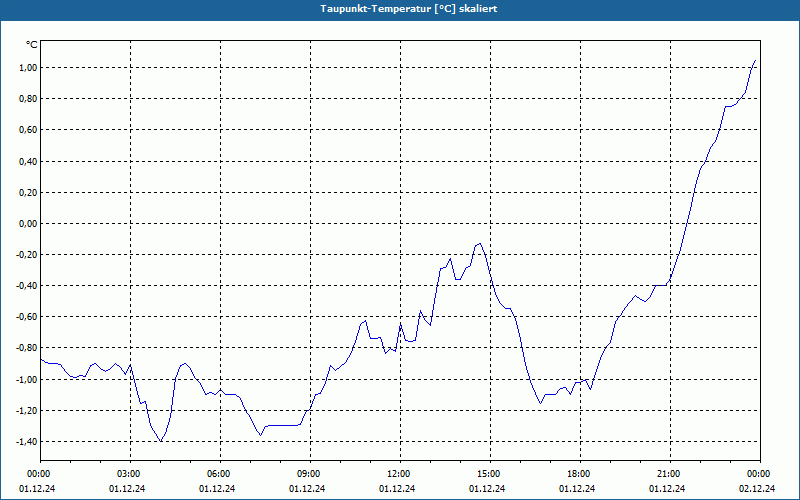Click the °C unit label
The height and width of the screenshot is (500, 800).
click(x=31, y=45)
